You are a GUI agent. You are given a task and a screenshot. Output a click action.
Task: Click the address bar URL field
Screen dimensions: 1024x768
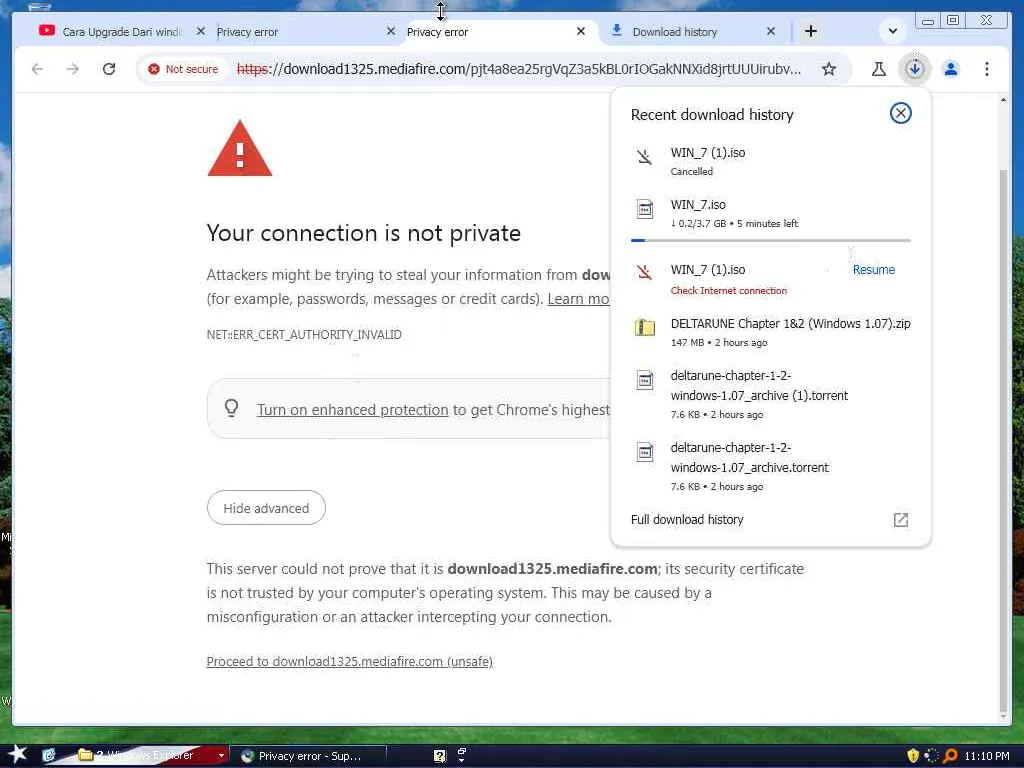click(519, 69)
